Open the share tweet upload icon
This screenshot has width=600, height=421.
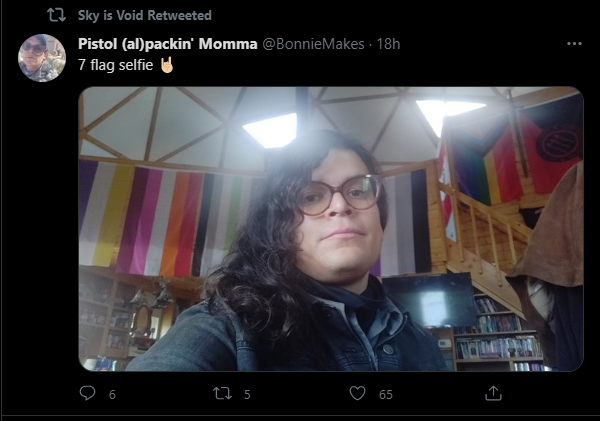pos(493,393)
